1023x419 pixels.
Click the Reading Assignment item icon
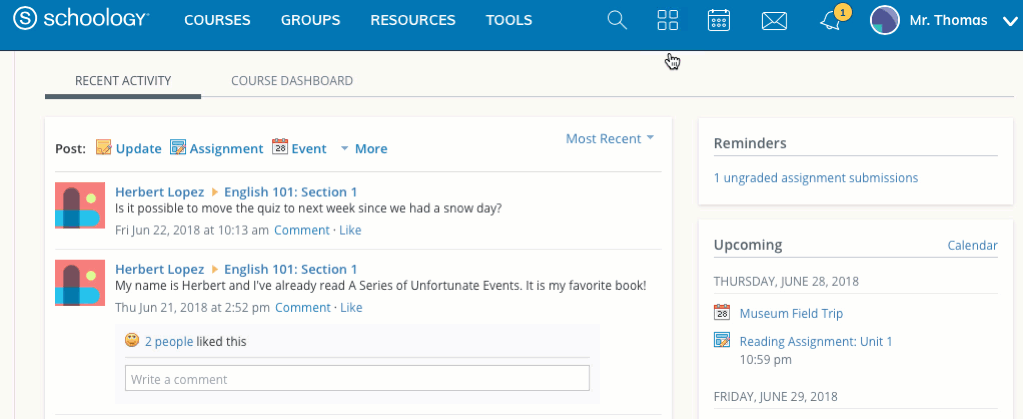(x=722, y=341)
